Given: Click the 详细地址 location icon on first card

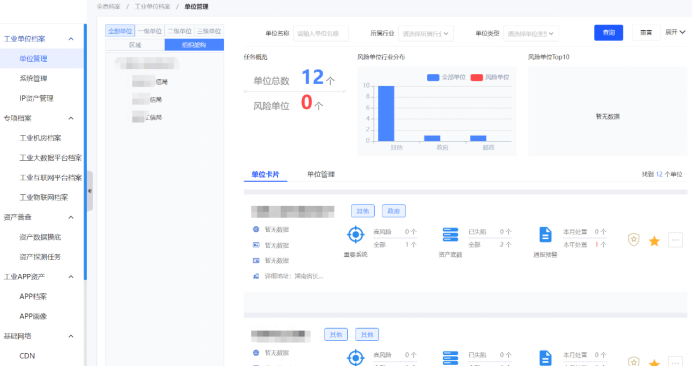Looking at the screenshot, I should pyautogui.click(x=256, y=276).
